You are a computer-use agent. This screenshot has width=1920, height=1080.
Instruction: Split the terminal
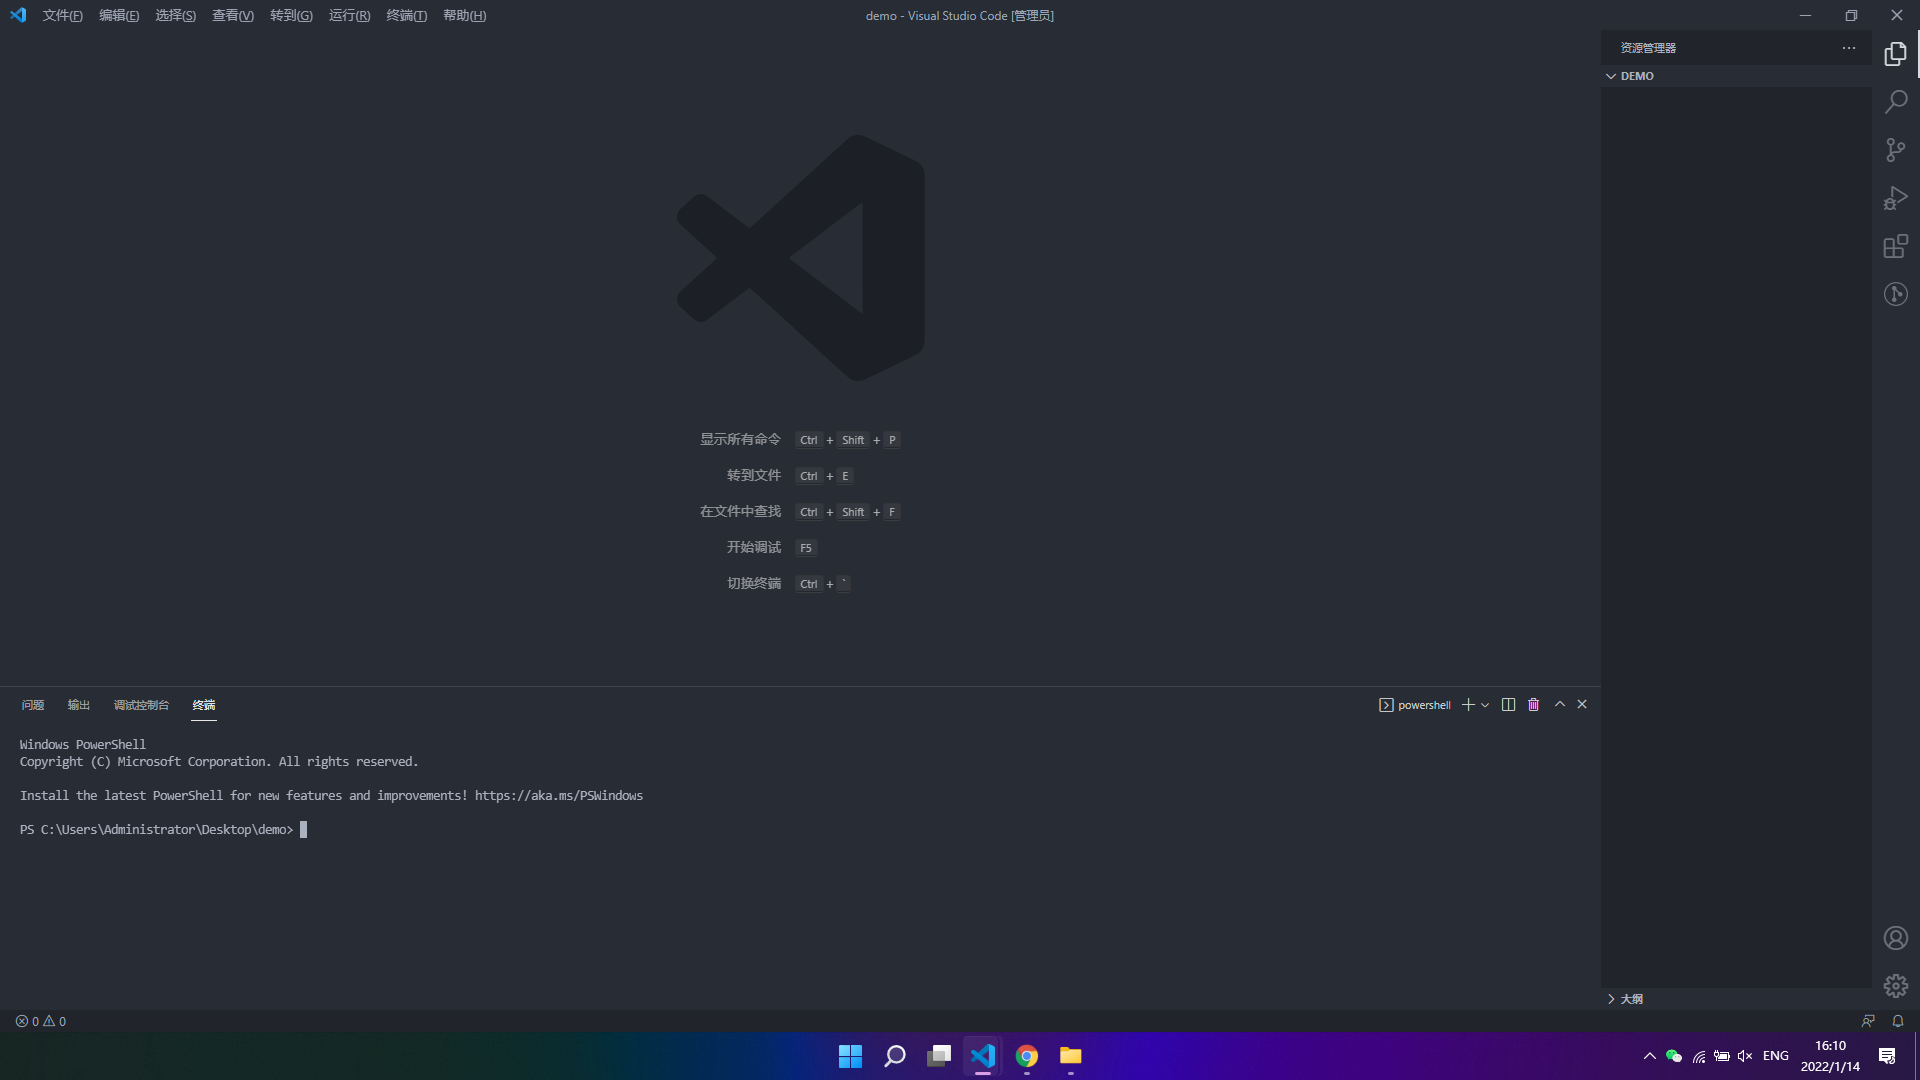click(1508, 705)
